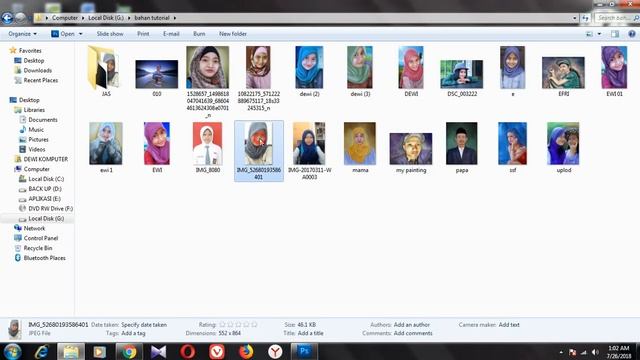Click Burn in the toolbar
640x360 pixels.
coord(199,34)
